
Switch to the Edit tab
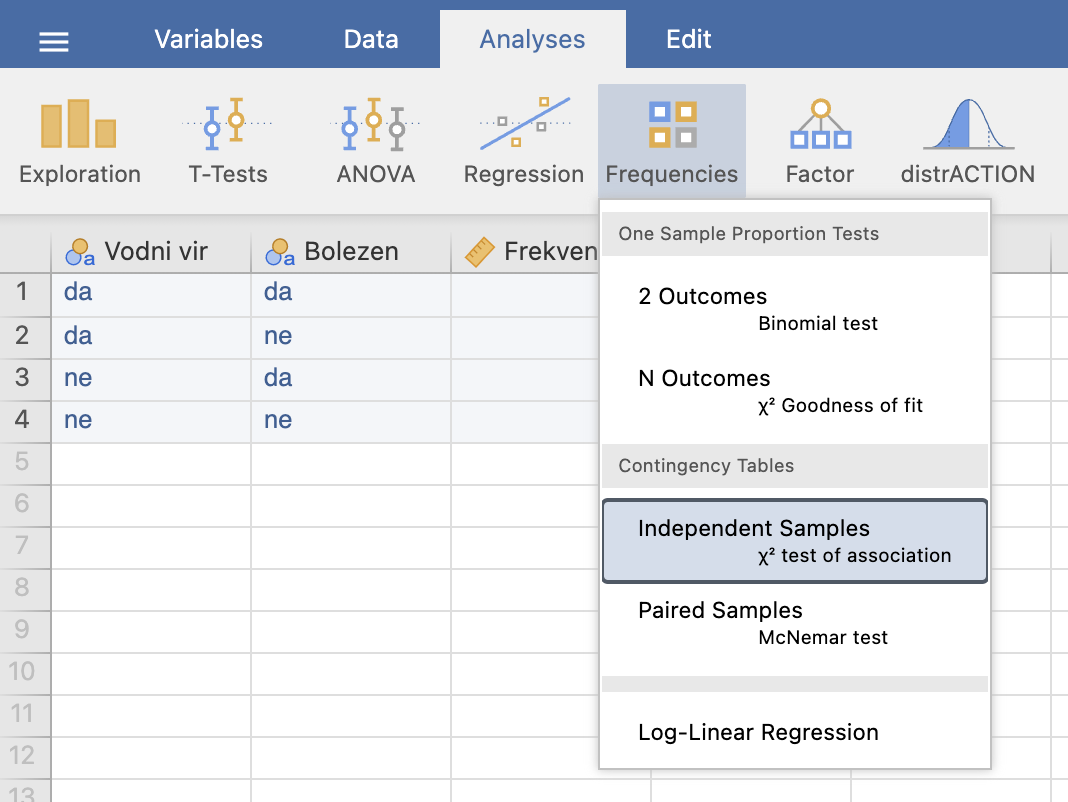(x=689, y=40)
